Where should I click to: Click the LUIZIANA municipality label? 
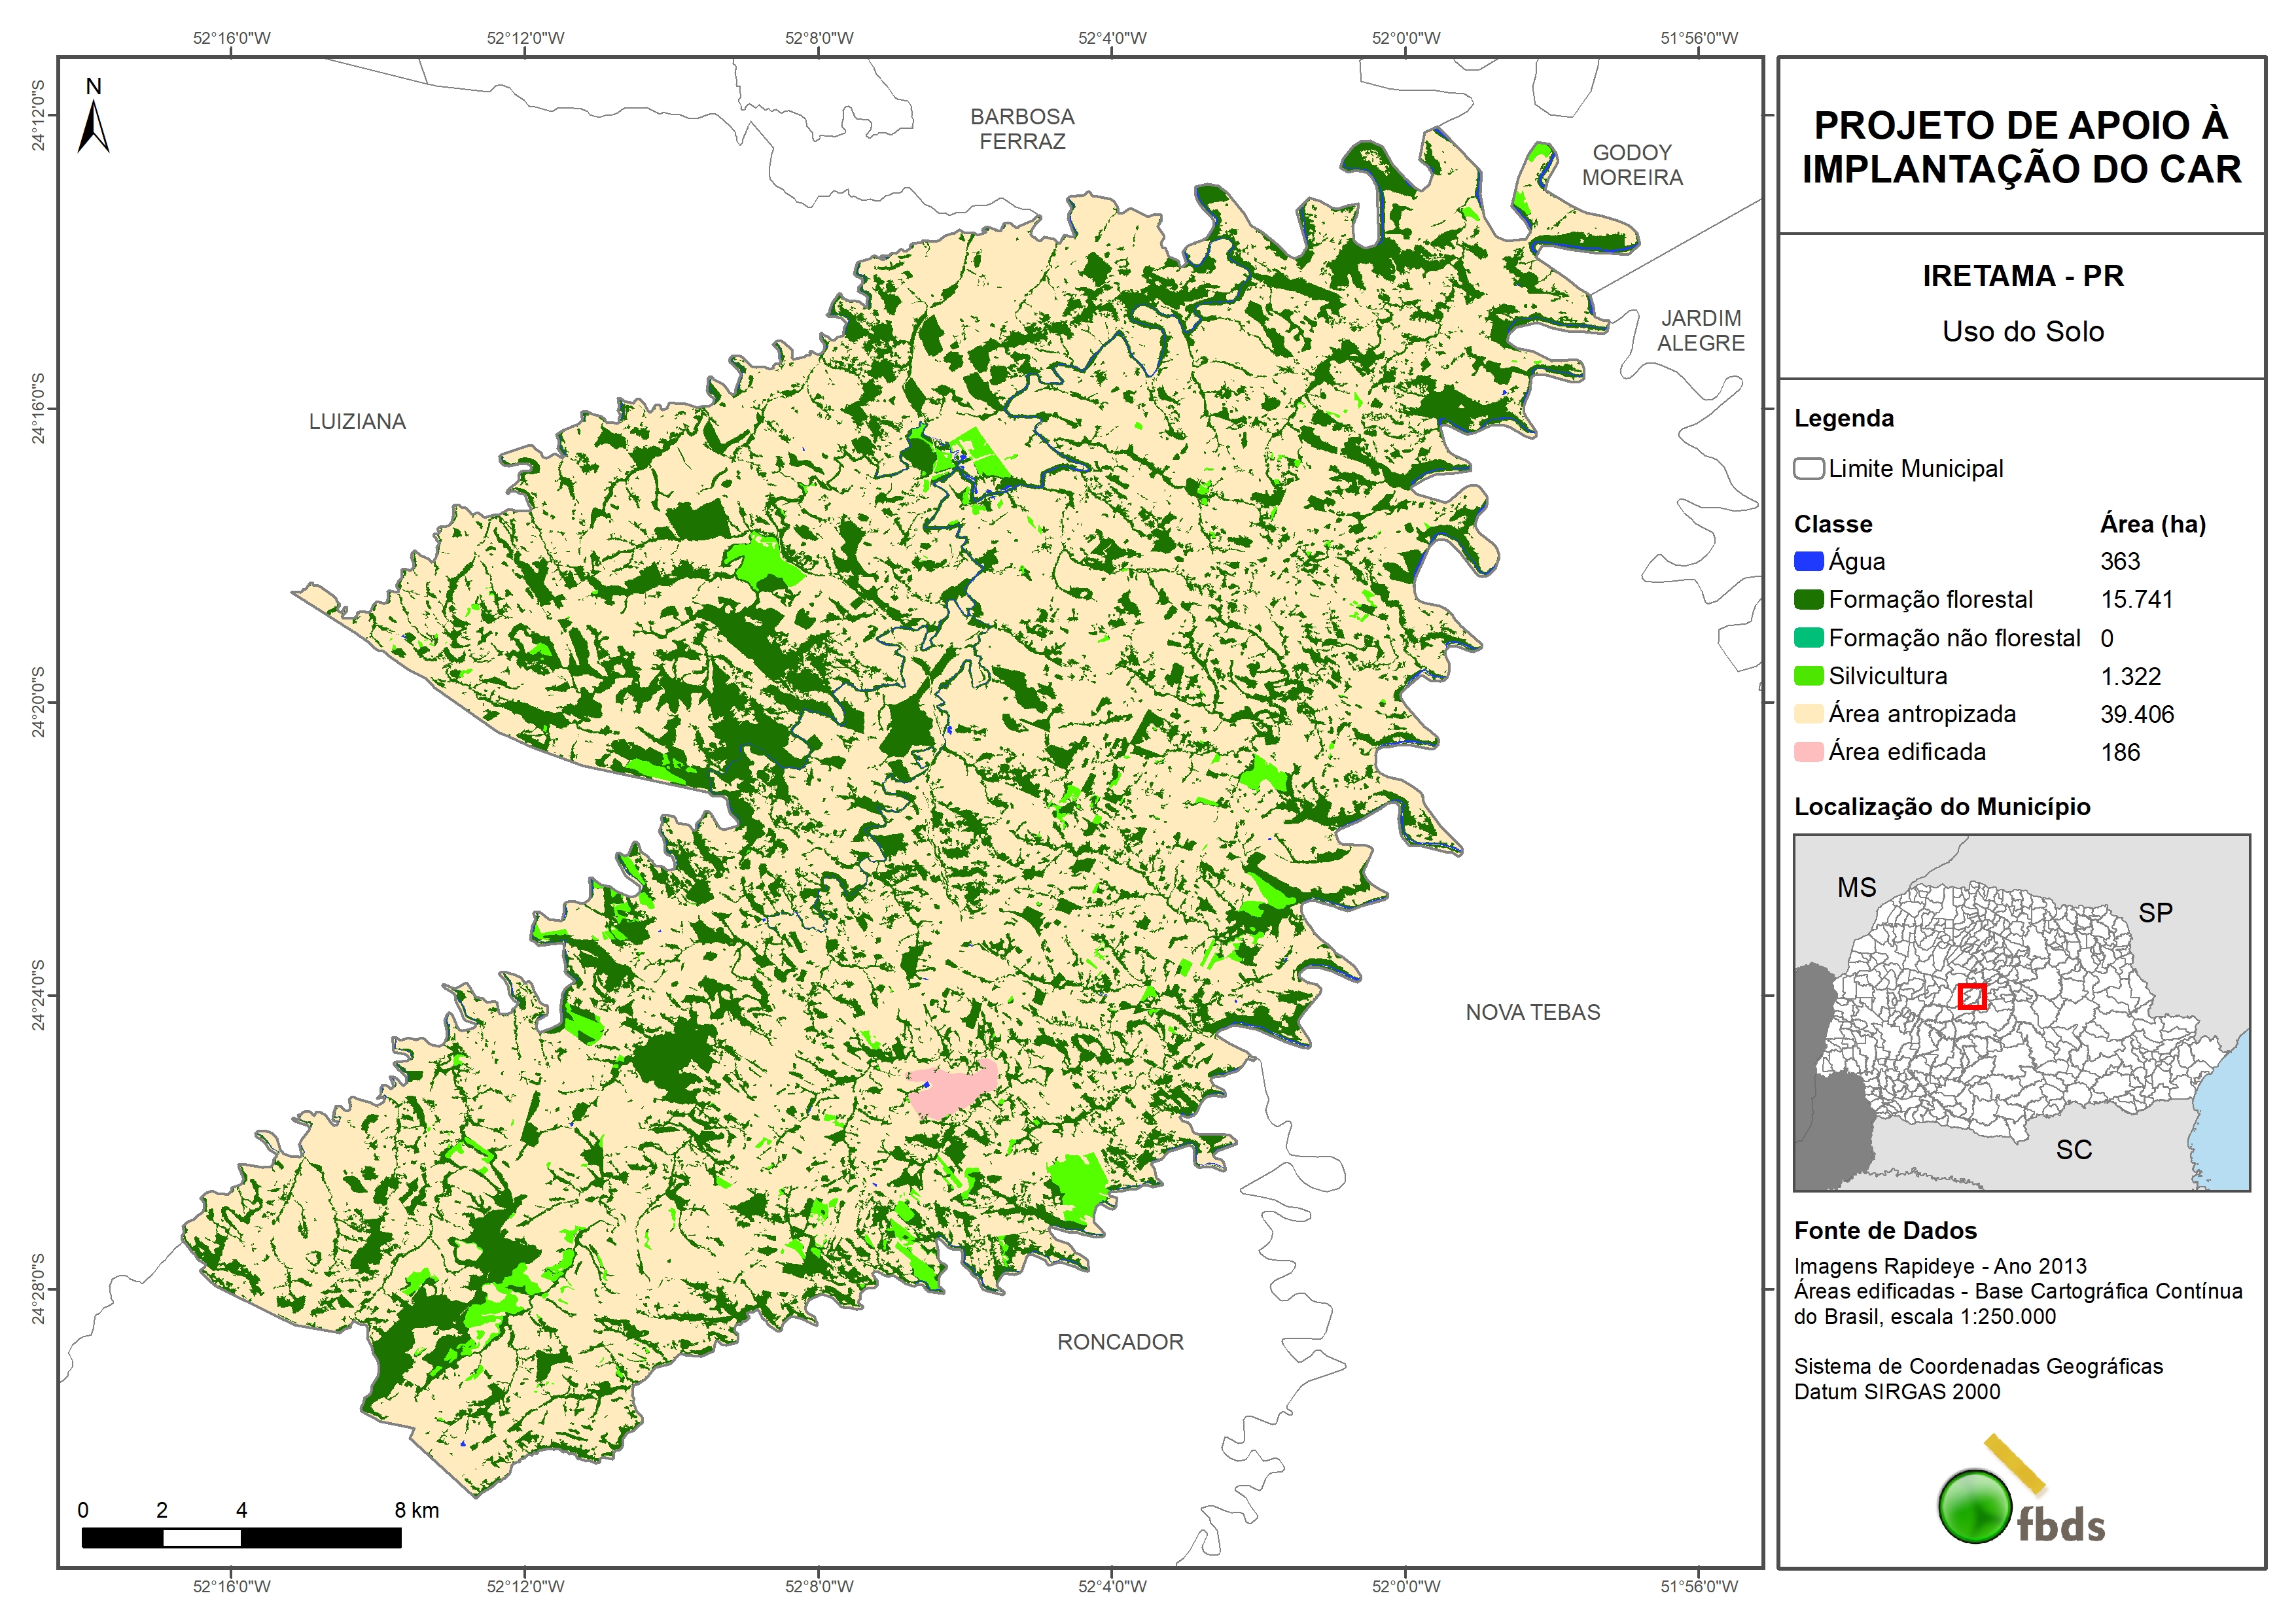[x=357, y=422]
